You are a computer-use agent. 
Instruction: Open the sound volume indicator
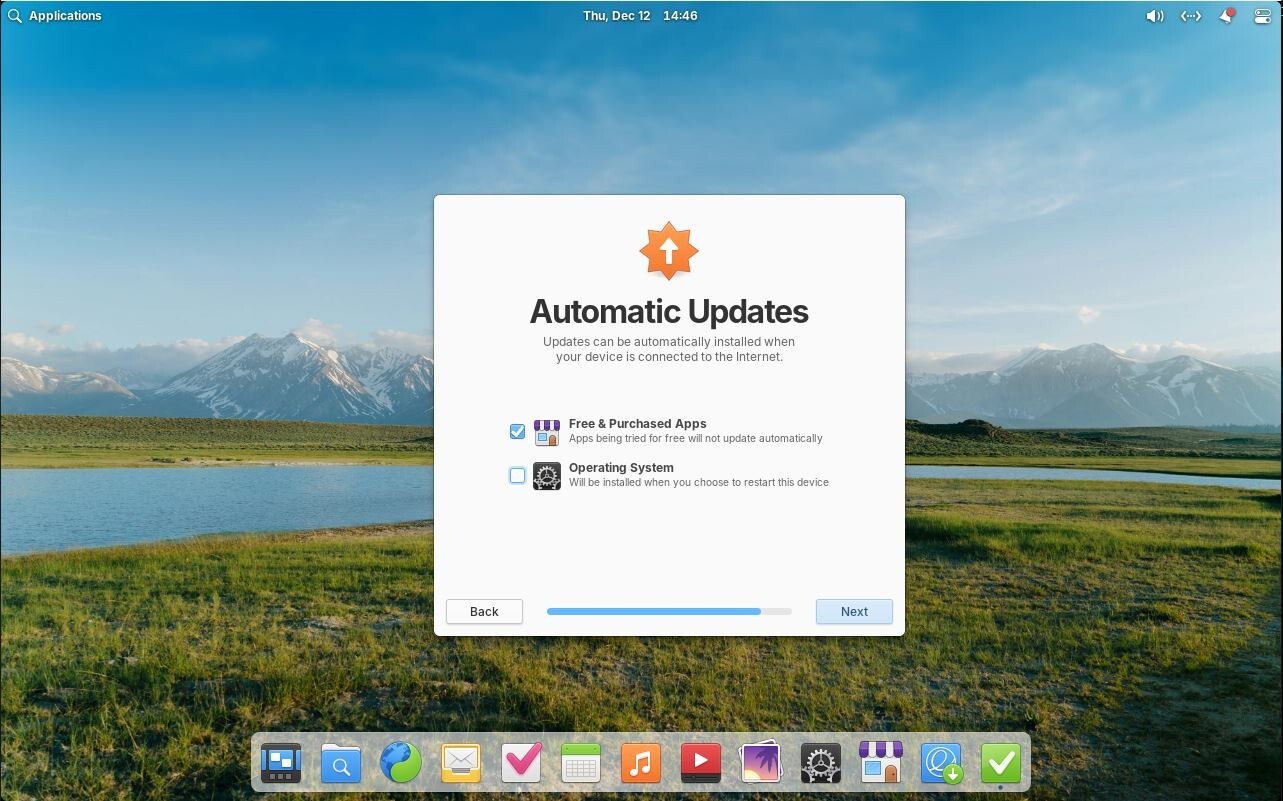(1155, 16)
